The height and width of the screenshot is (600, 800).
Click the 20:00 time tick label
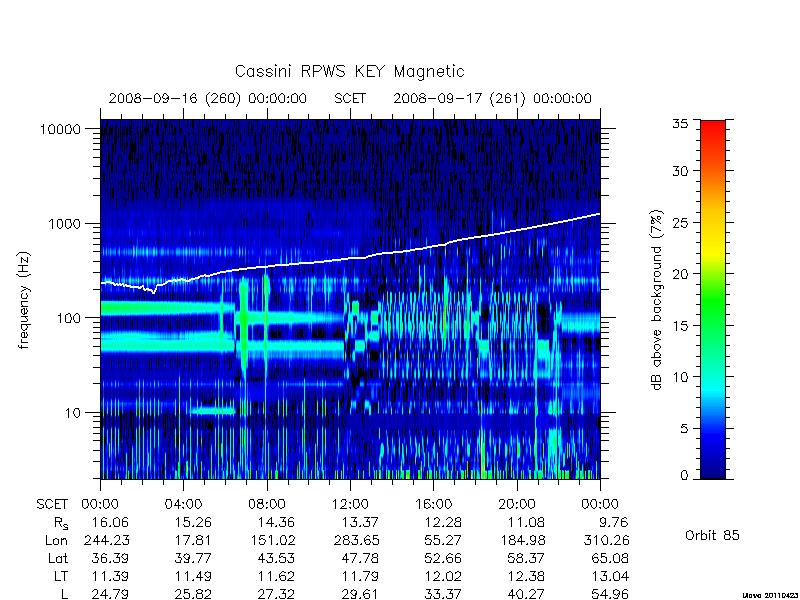(517, 505)
